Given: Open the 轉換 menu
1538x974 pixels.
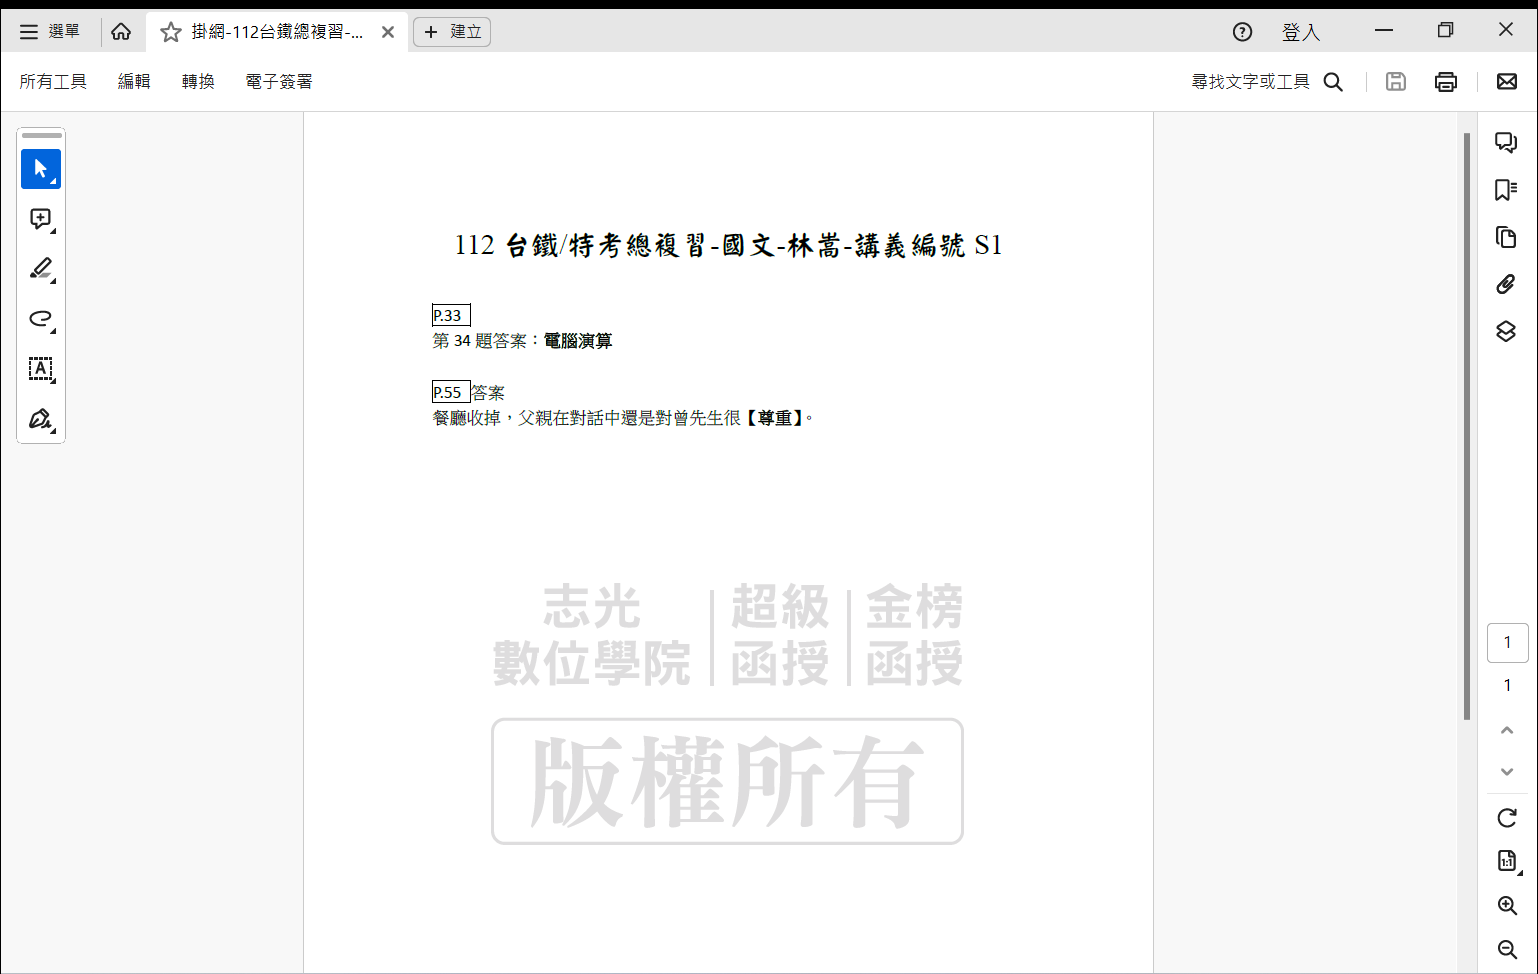Looking at the screenshot, I should click(198, 82).
